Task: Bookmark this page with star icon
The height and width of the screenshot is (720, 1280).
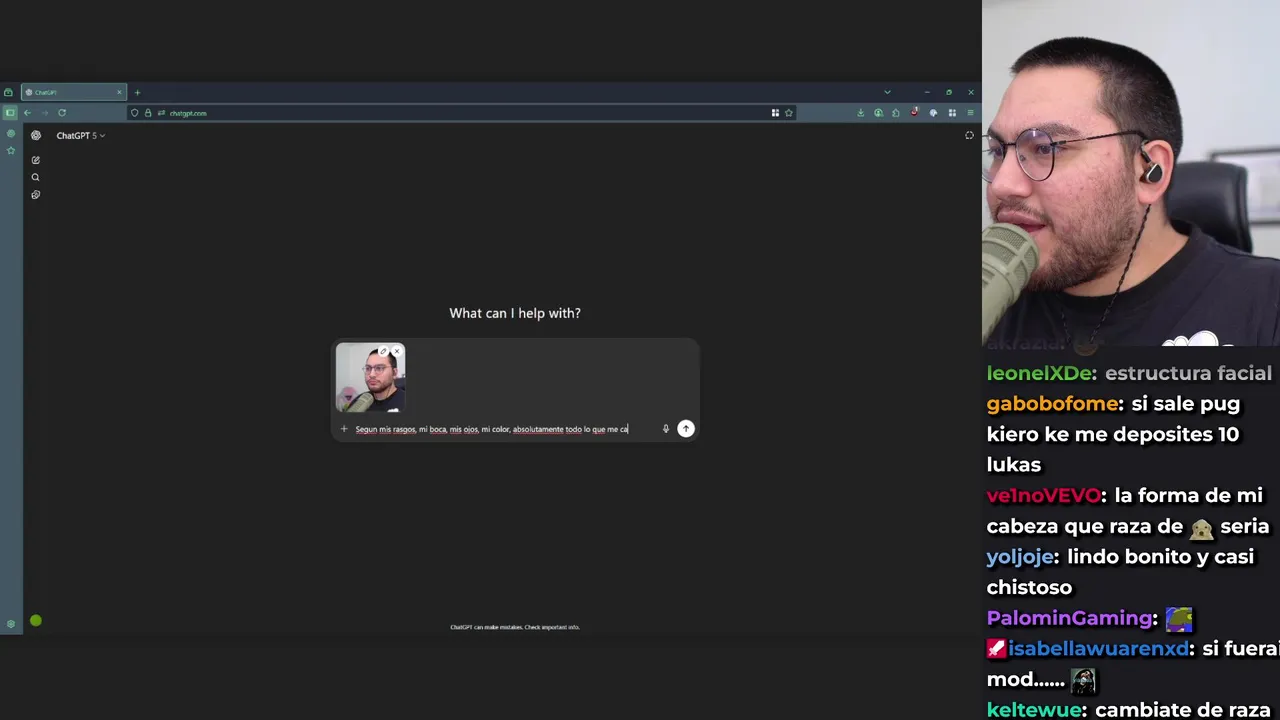Action: click(x=788, y=113)
